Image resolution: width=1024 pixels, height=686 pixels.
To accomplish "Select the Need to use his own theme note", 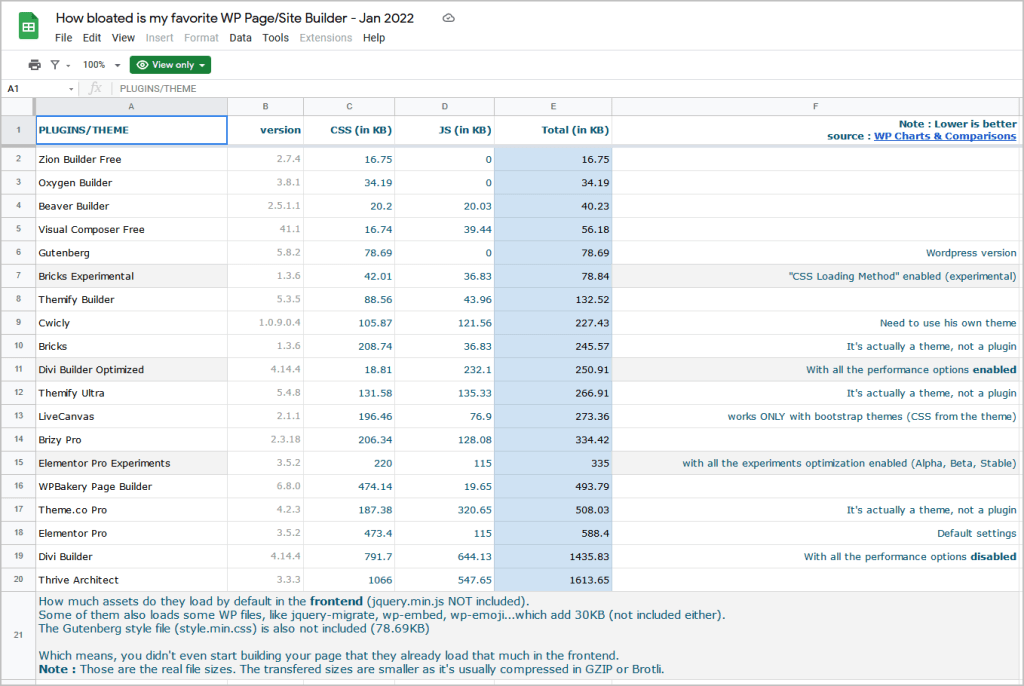I will coord(815,323).
